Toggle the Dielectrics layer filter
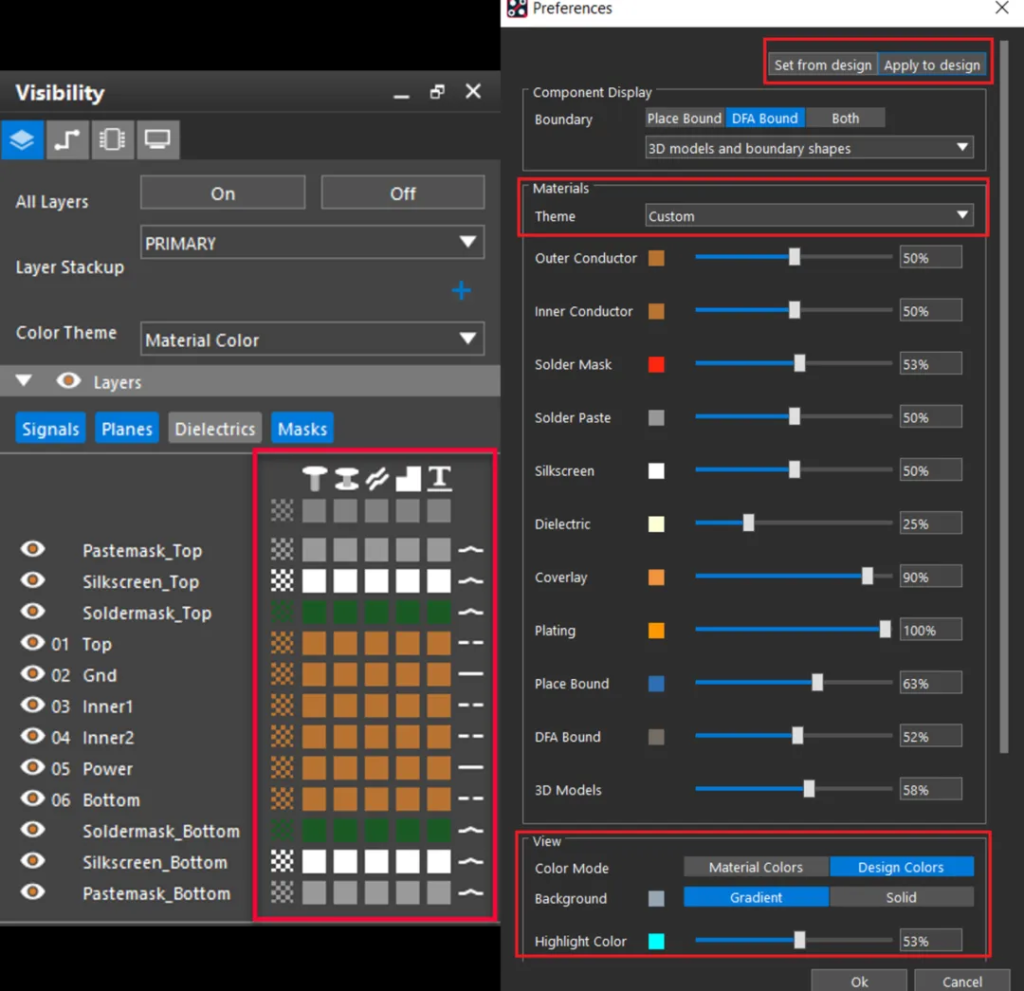The height and width of the screenshot is (991, 1024). coord(215,429)
